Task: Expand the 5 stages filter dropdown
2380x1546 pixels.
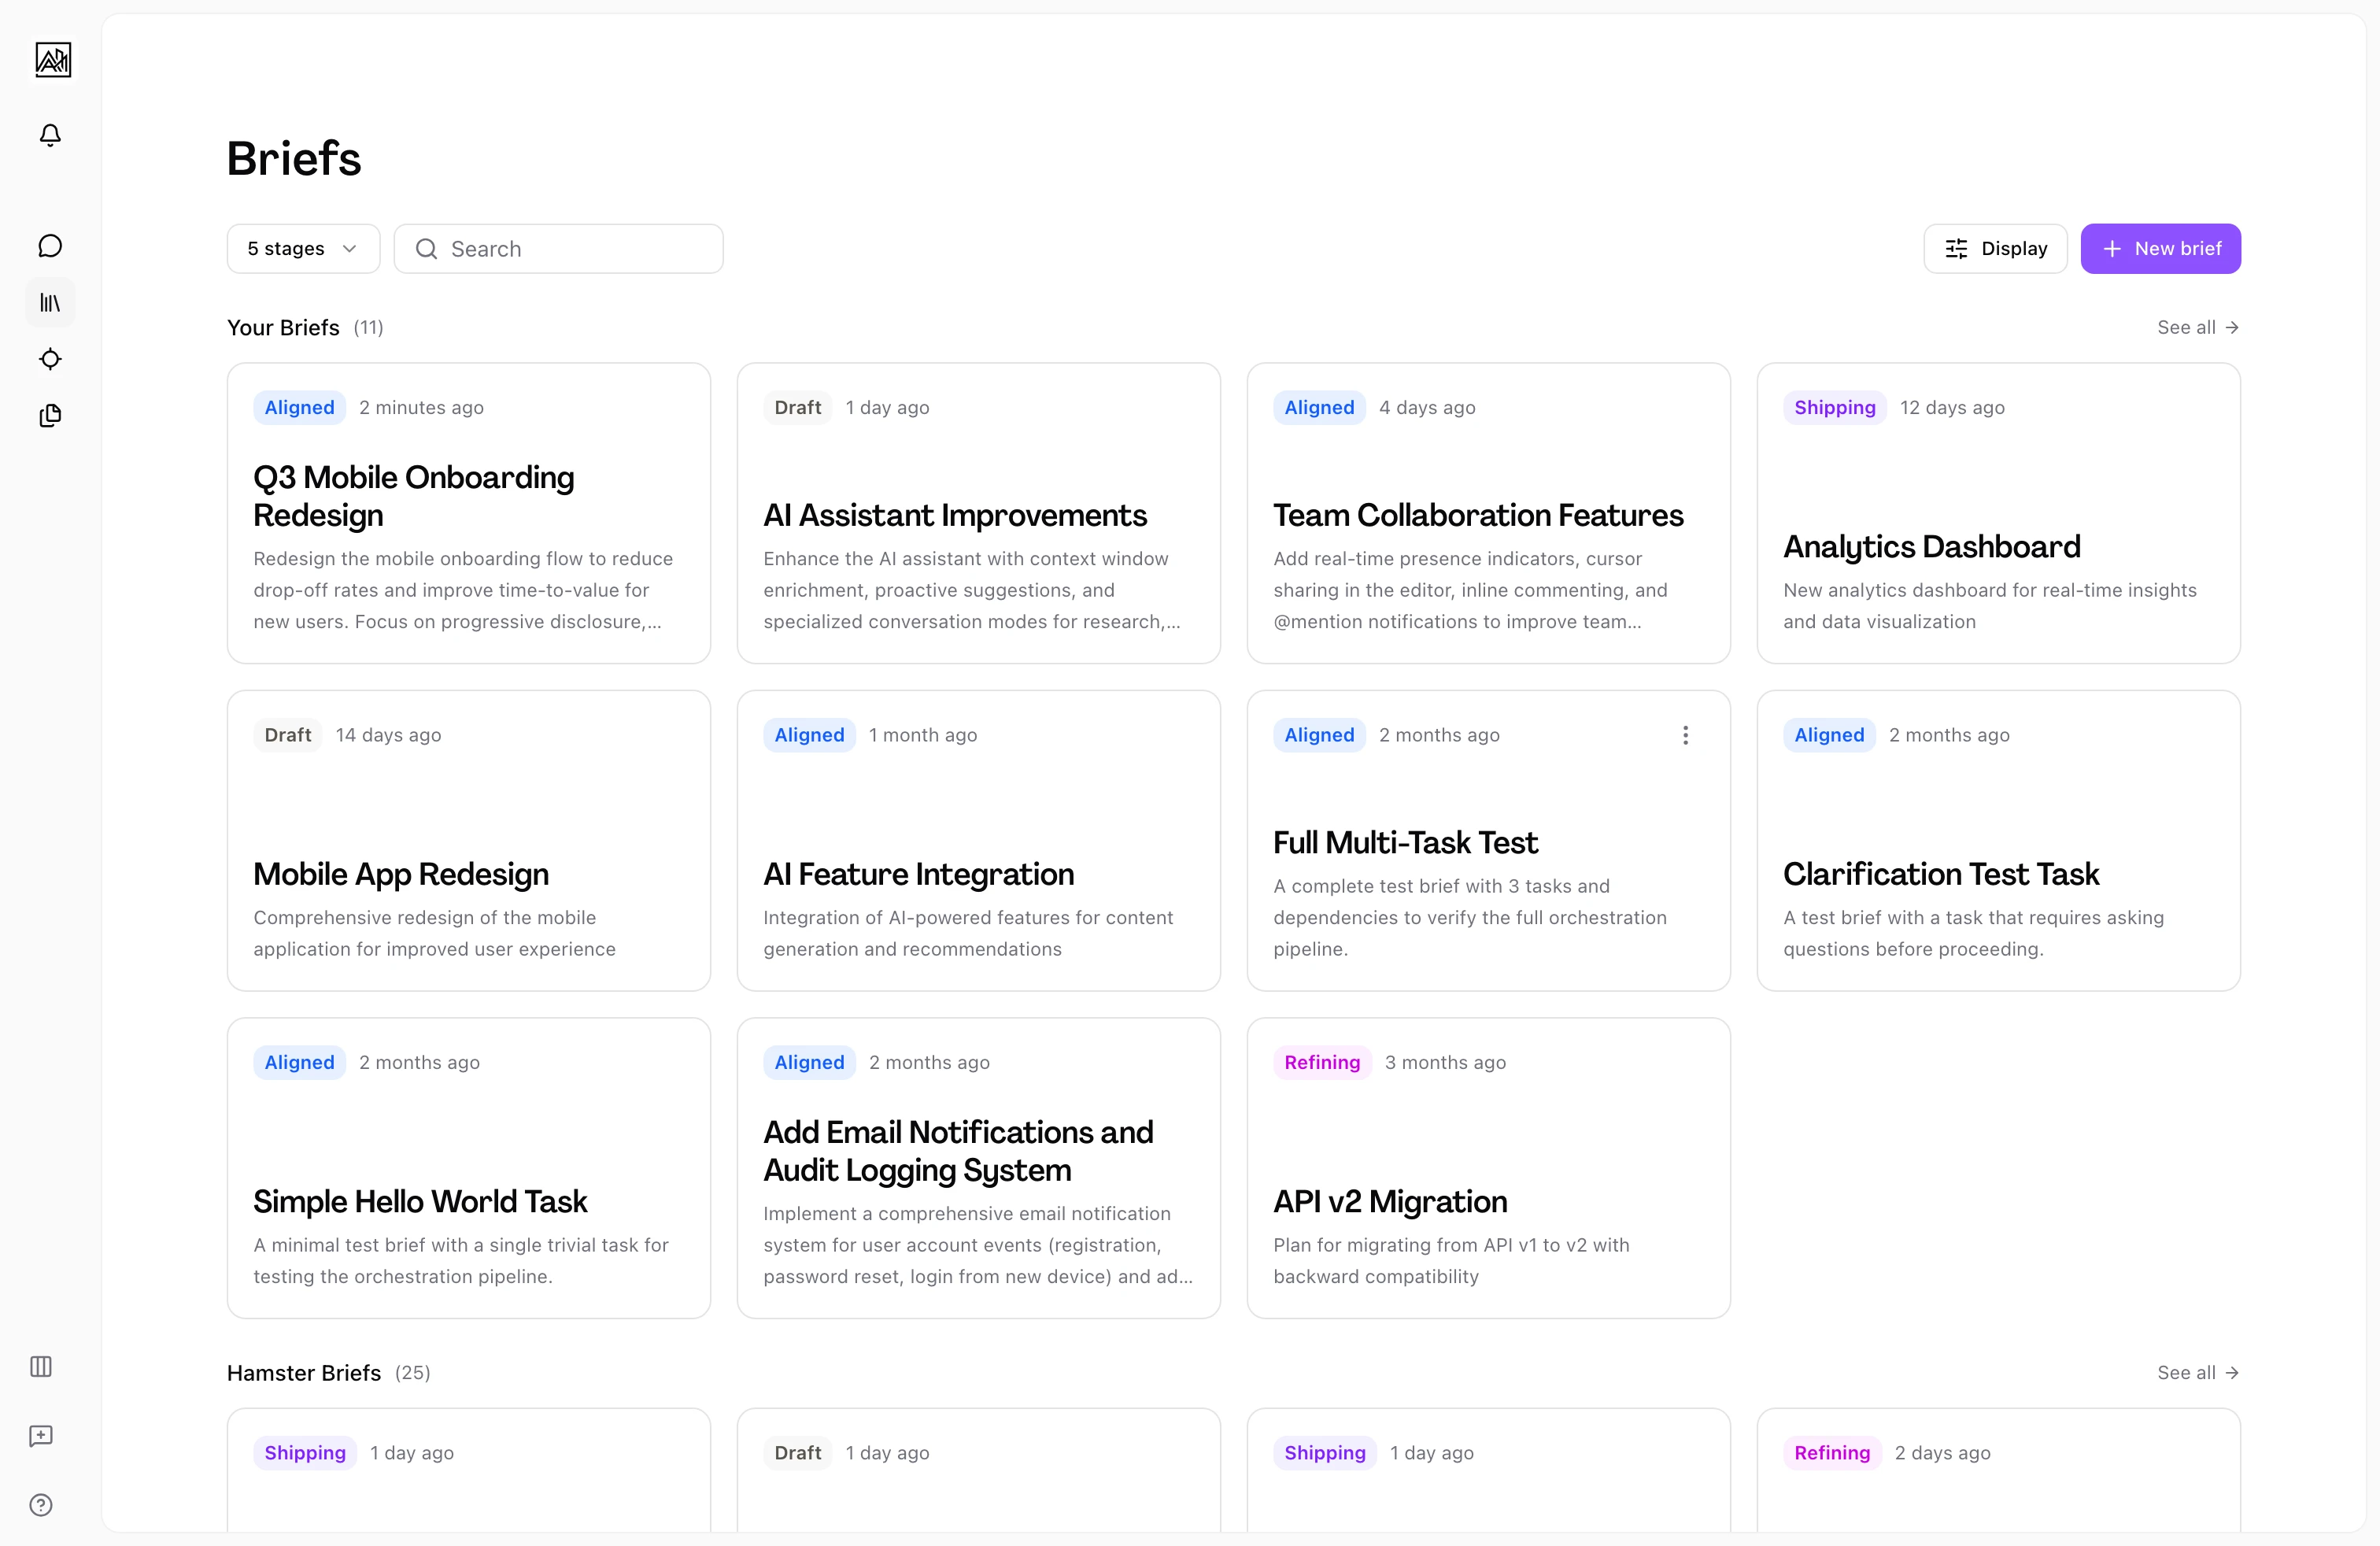Action: pos(303,248)
